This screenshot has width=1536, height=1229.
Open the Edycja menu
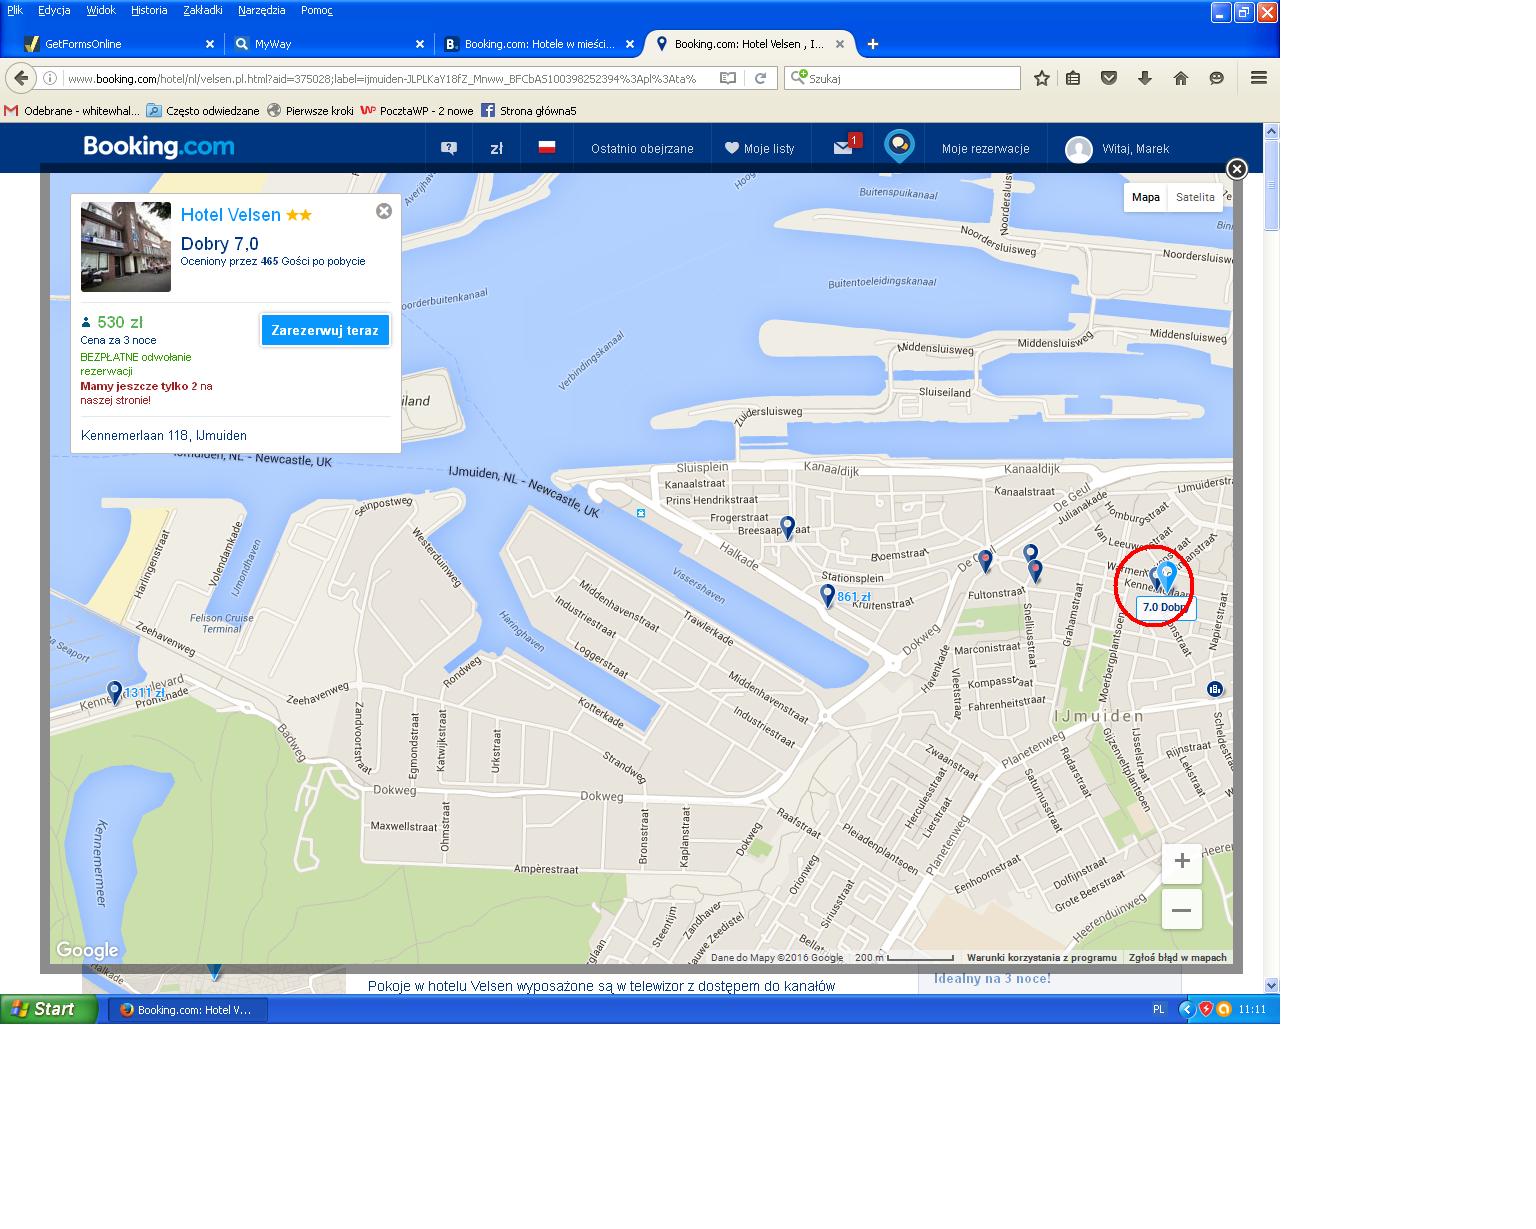[x=54, y=10]
